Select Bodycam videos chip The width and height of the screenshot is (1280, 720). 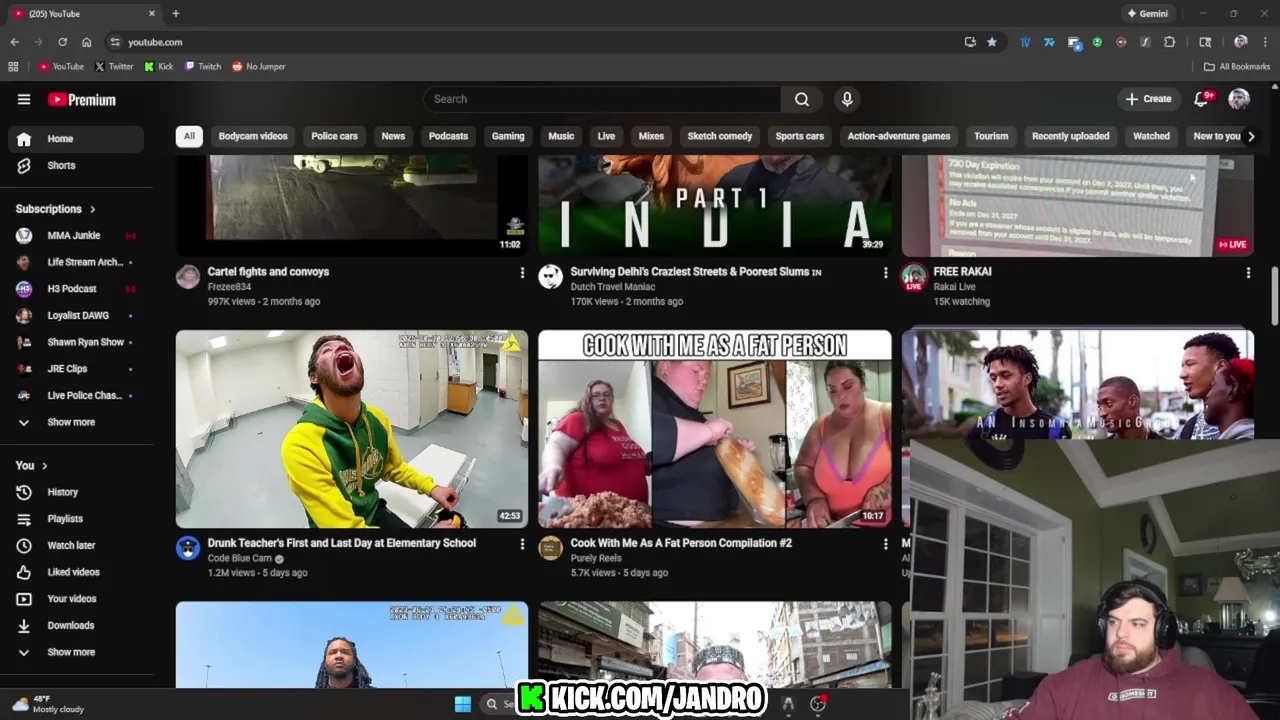[253, 136]
